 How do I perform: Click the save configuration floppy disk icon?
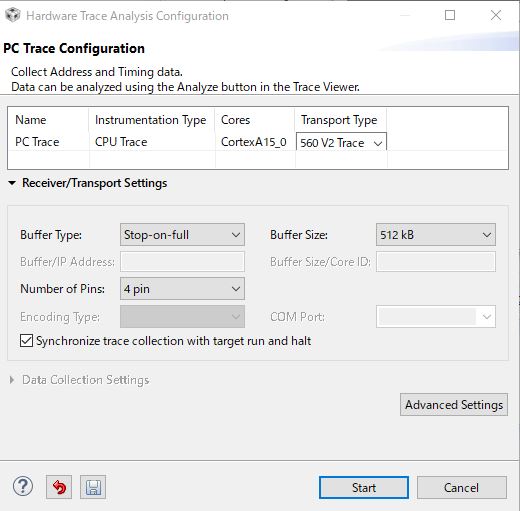(93, 487)
